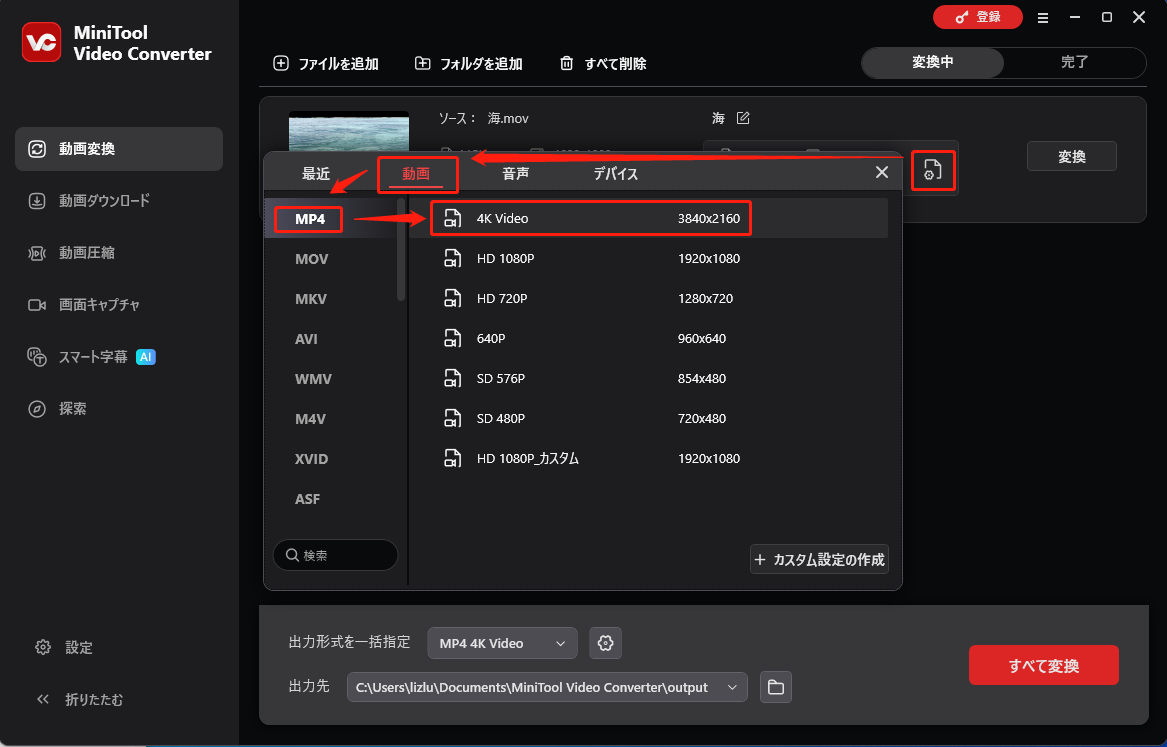
Task: Browse output folder with the folder icon
Action: [x=775, y=687]
